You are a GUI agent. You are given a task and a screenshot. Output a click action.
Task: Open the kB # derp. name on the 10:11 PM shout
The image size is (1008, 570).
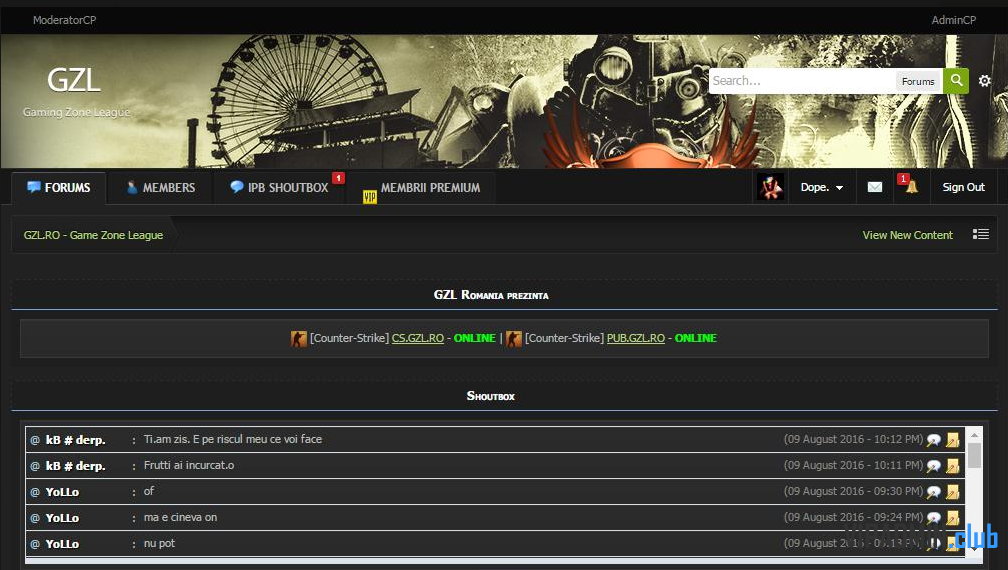[x=75, y=466]
